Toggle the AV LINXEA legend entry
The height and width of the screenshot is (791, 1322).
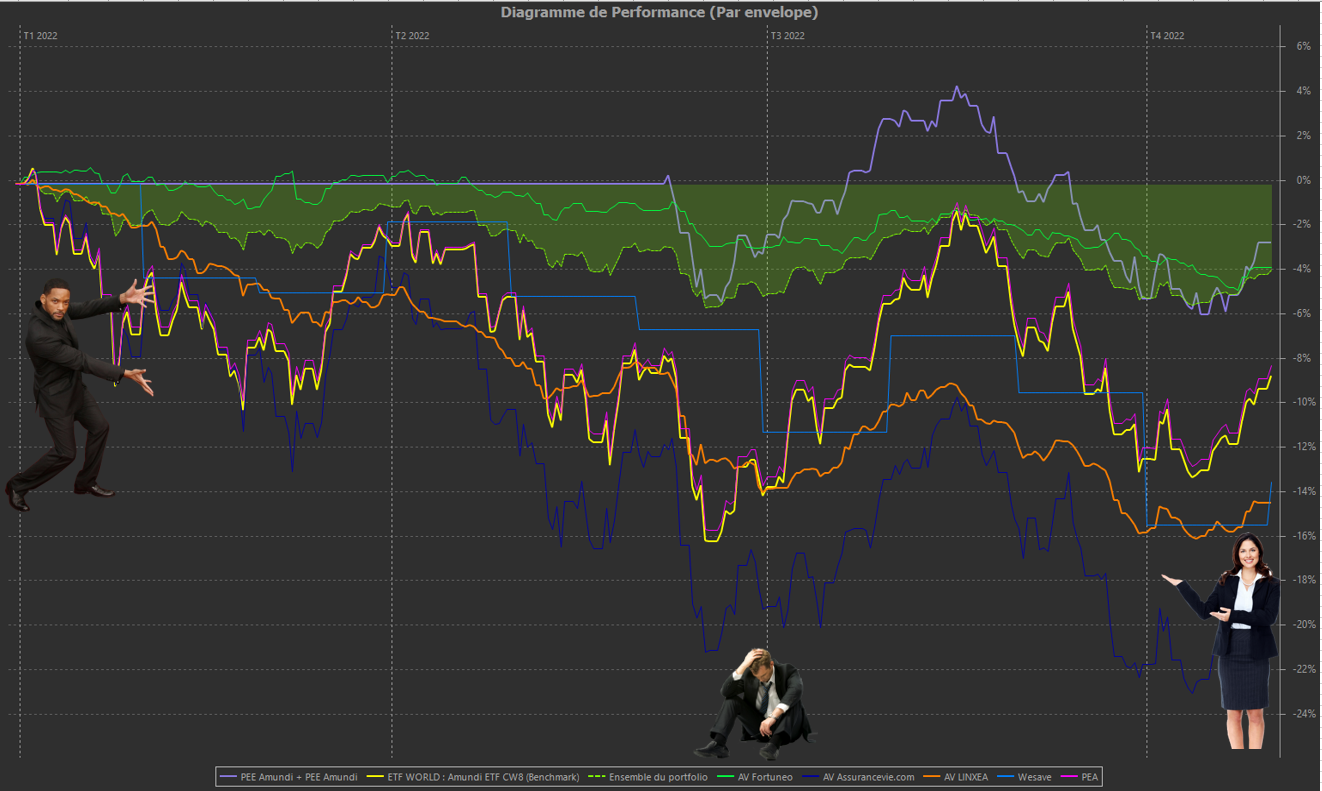[x=955, y=777]
